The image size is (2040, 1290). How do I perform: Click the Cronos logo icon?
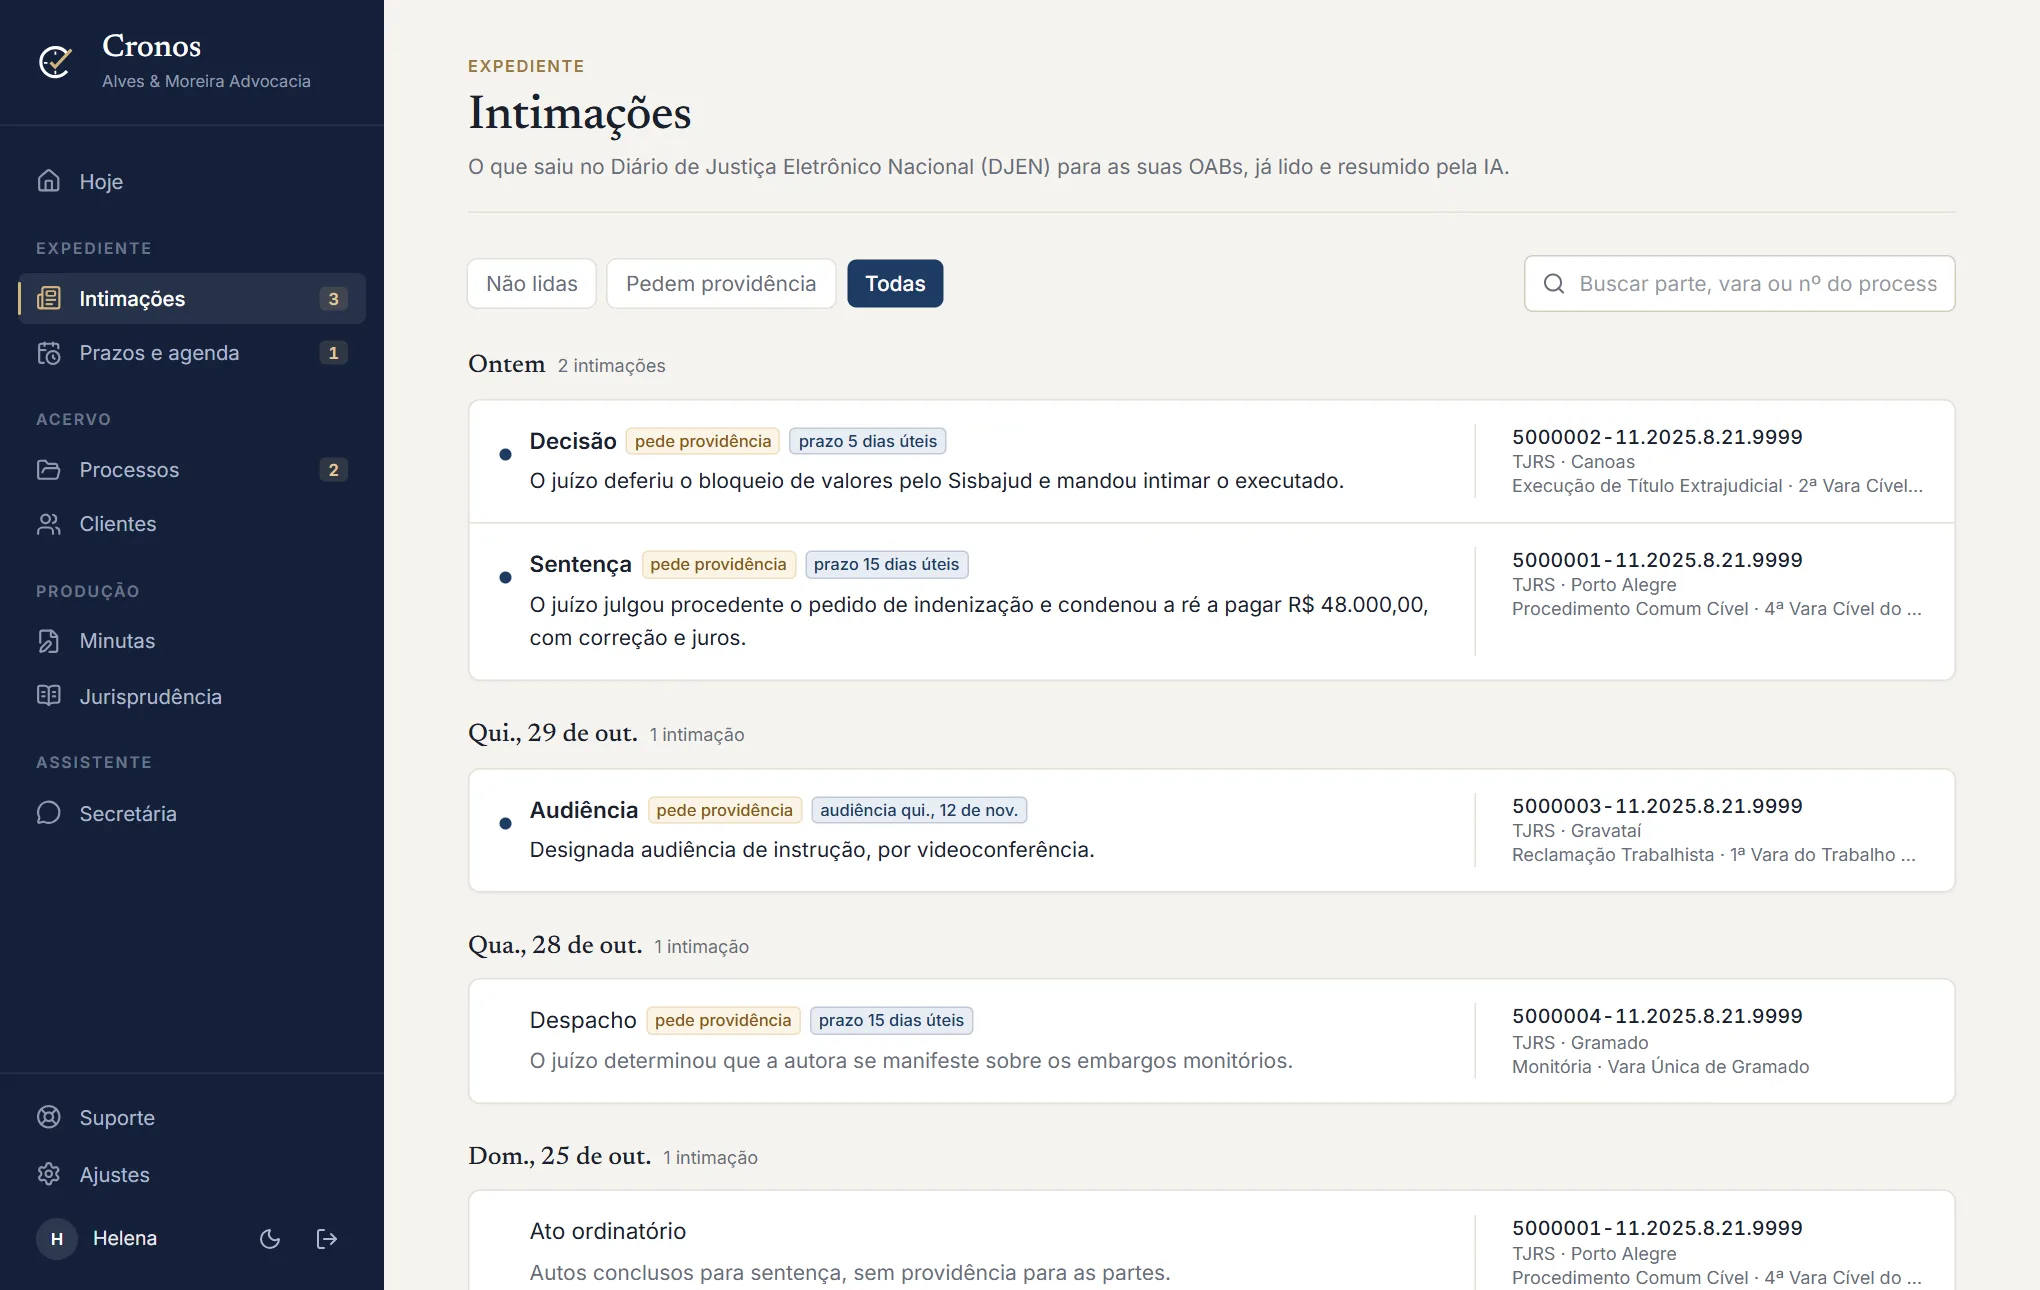(55, 62)
